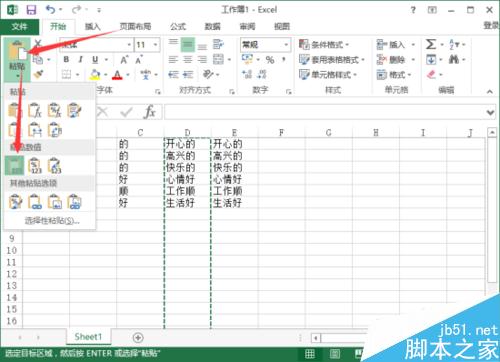Click the AutoSum sigma icon

(431, 44)
